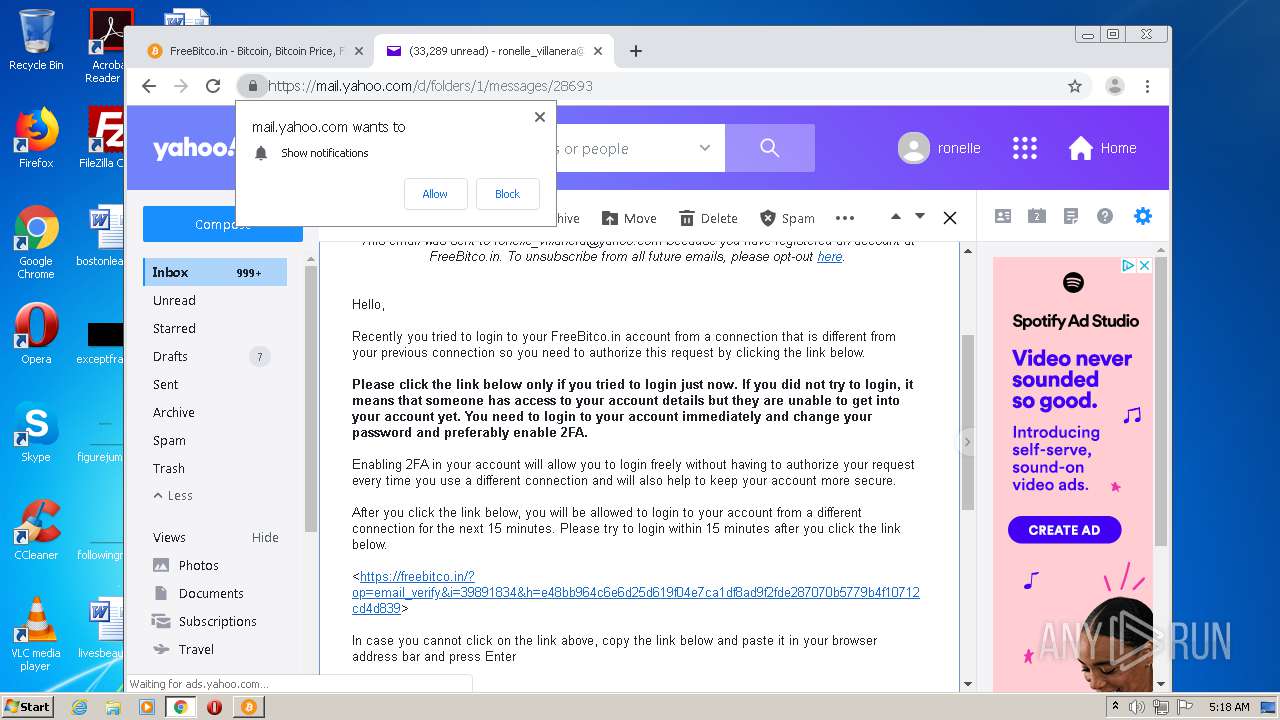1280x720 pixels.
Task: Delete the open email
Action: tap(708, 218)
